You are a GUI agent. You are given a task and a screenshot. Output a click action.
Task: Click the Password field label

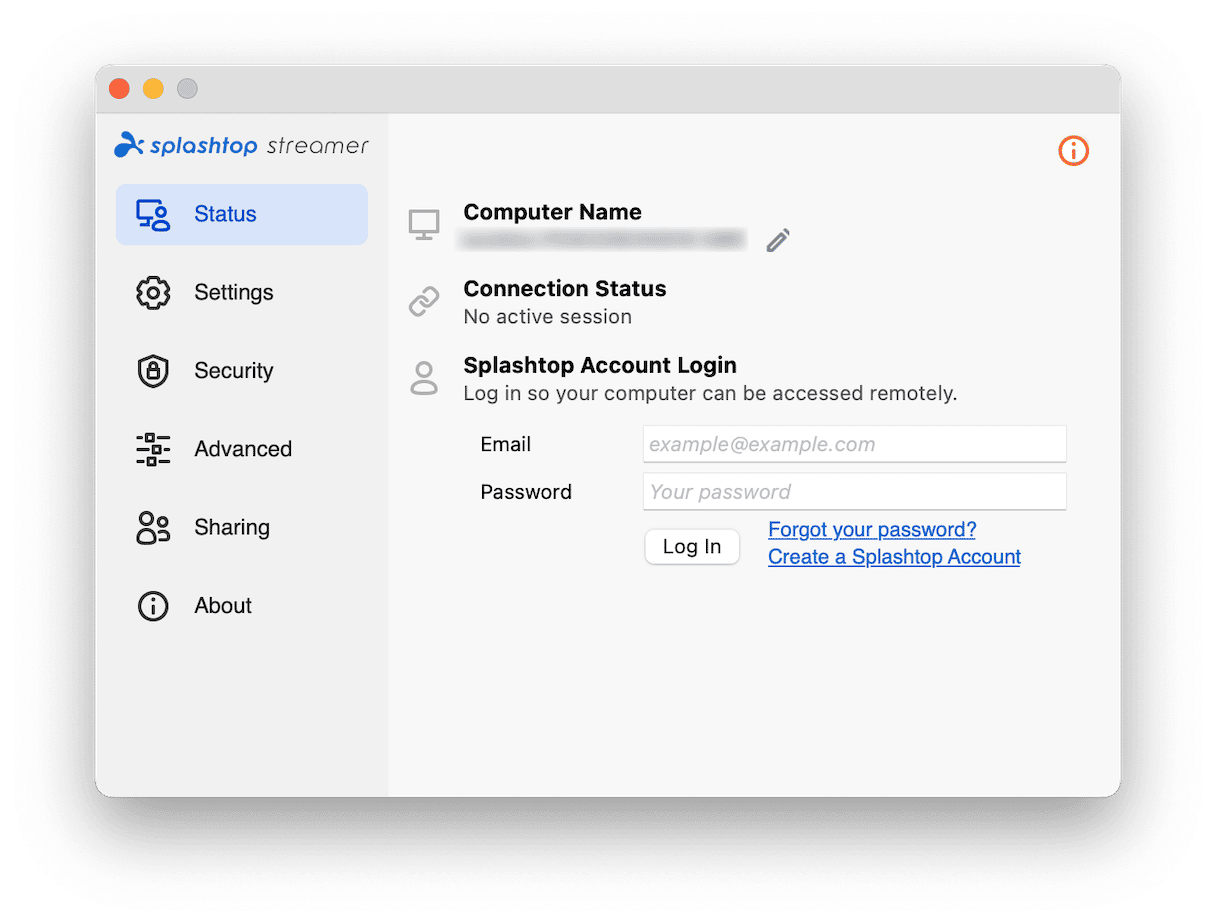coord(526,492)
